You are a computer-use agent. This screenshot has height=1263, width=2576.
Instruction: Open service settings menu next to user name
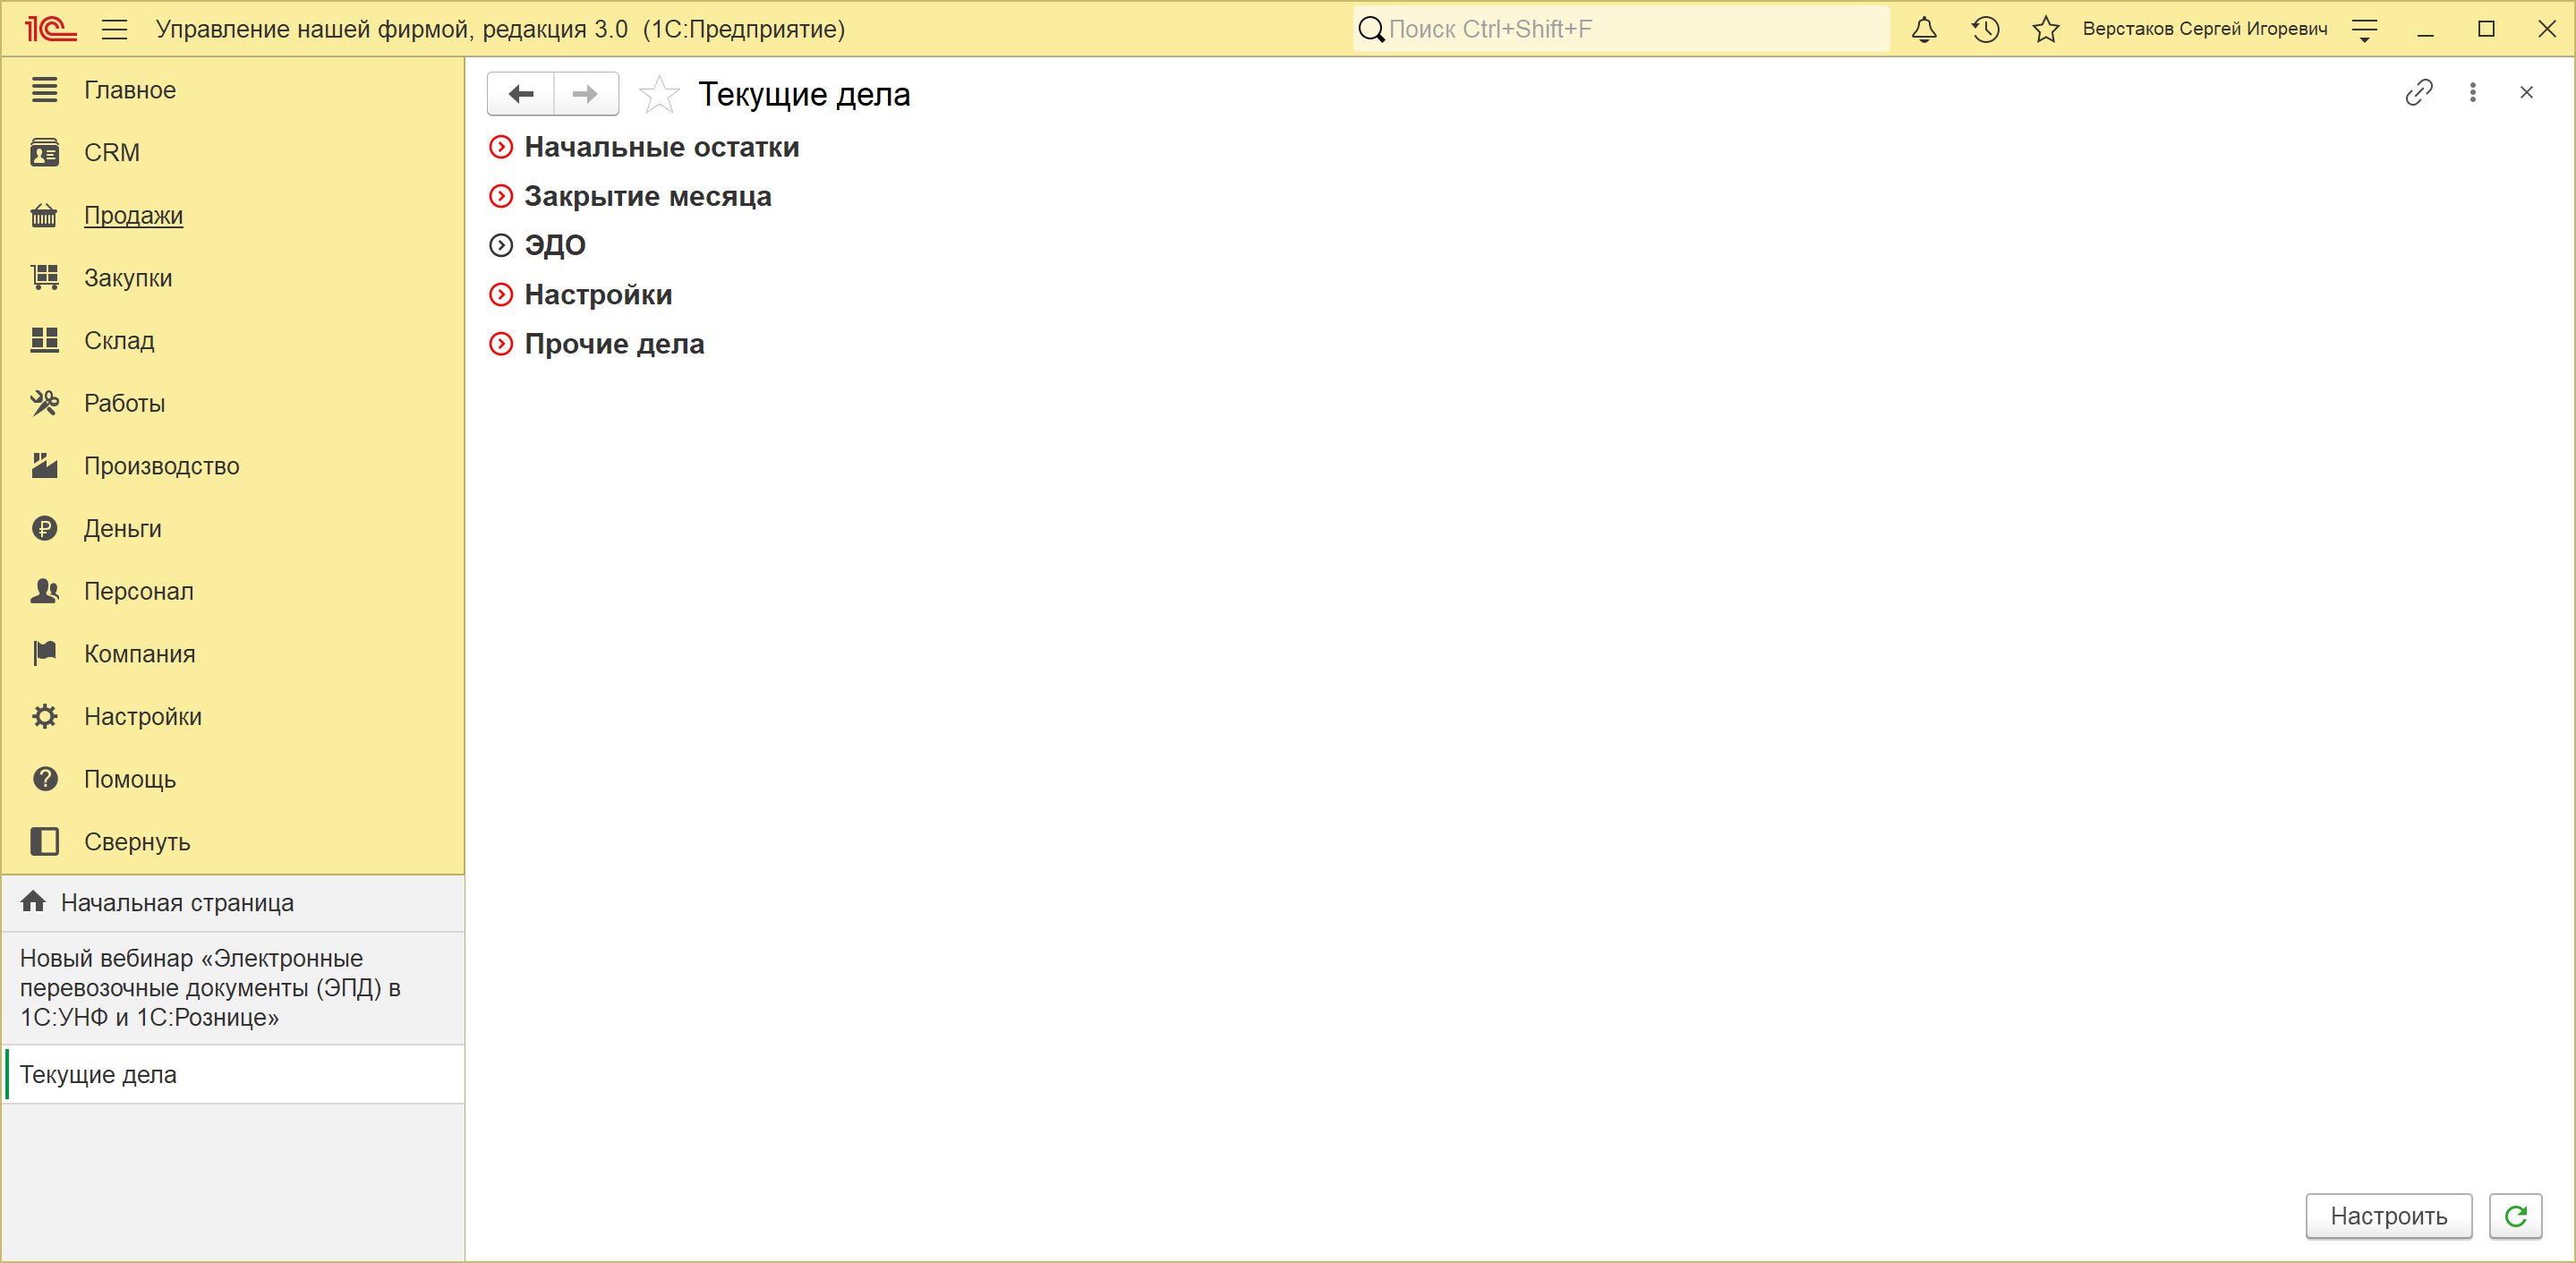(2364, 30)
